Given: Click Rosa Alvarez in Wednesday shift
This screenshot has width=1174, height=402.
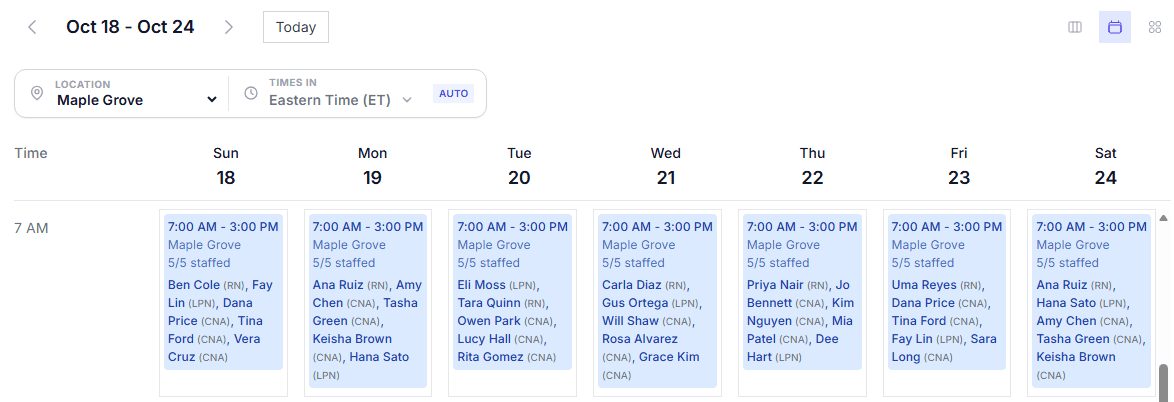Looking at the screenshot, I should coord(639,338).
